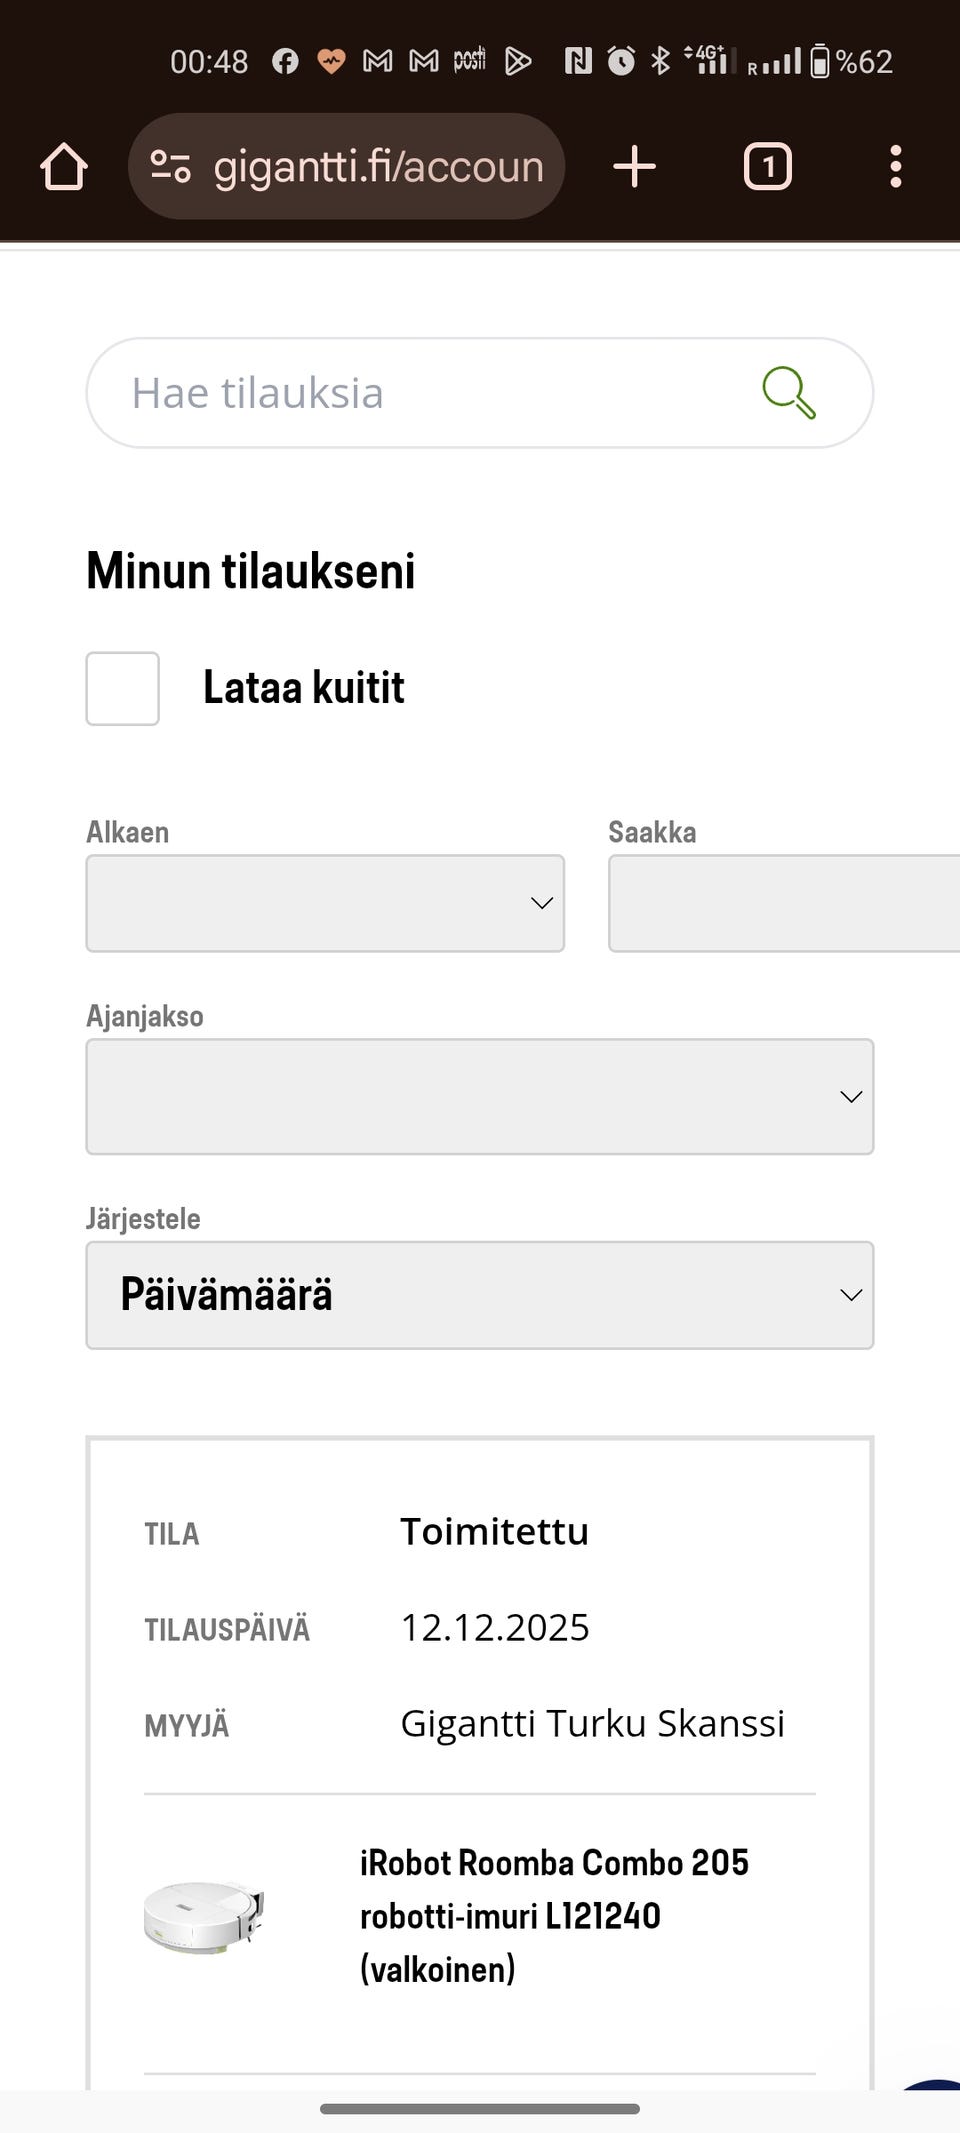Tap the search magnifier icon
Image resolution: width=960 pixels, height=2133 pixels.
[x=789, y=391]
